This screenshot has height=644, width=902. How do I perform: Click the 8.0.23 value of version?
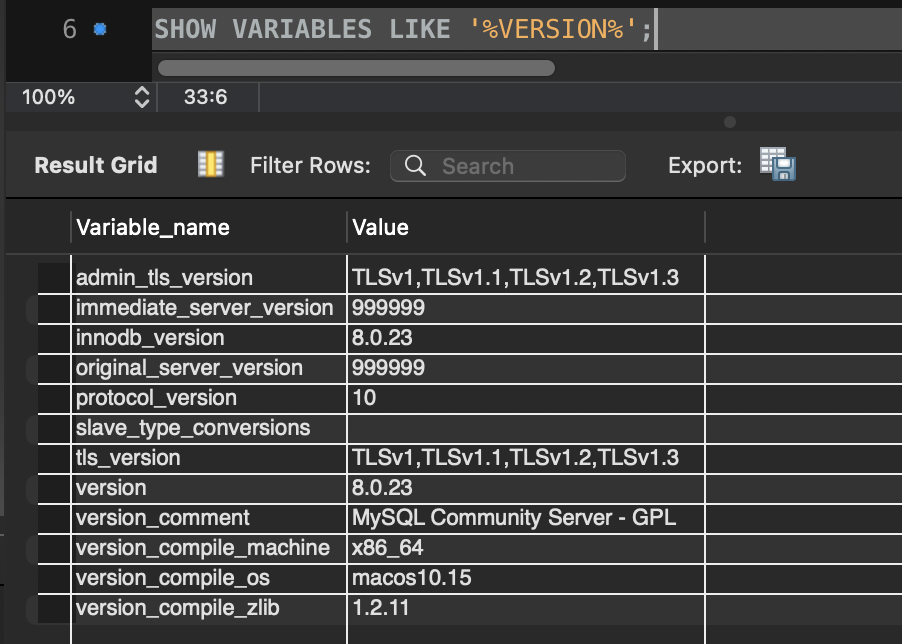526,488
